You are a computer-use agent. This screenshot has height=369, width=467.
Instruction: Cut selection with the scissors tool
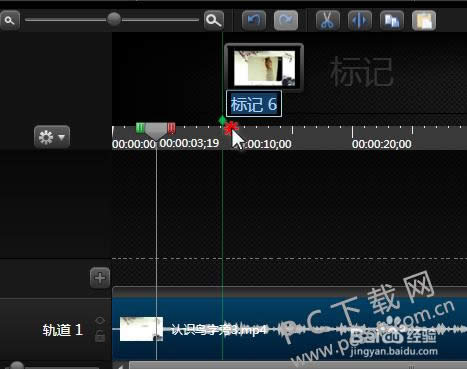click(x=328, y=20)
